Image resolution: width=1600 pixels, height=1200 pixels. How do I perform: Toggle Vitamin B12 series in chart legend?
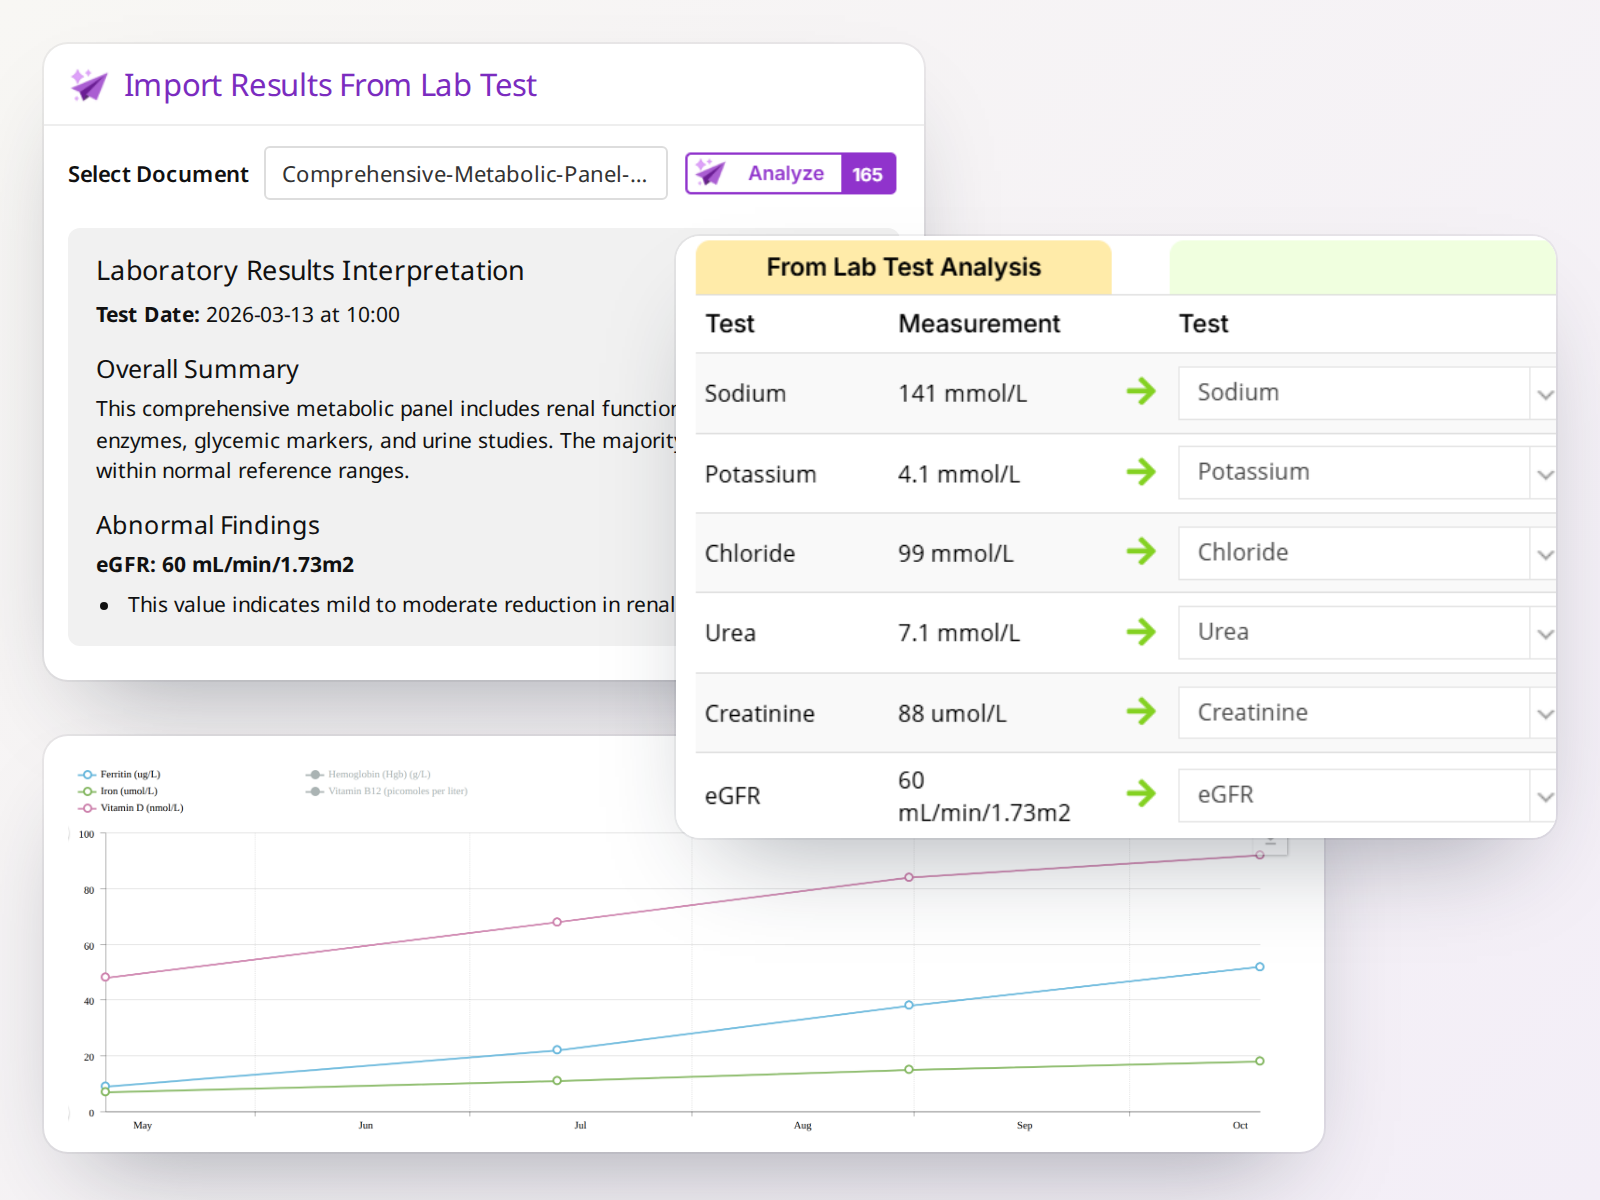[387, 791]
